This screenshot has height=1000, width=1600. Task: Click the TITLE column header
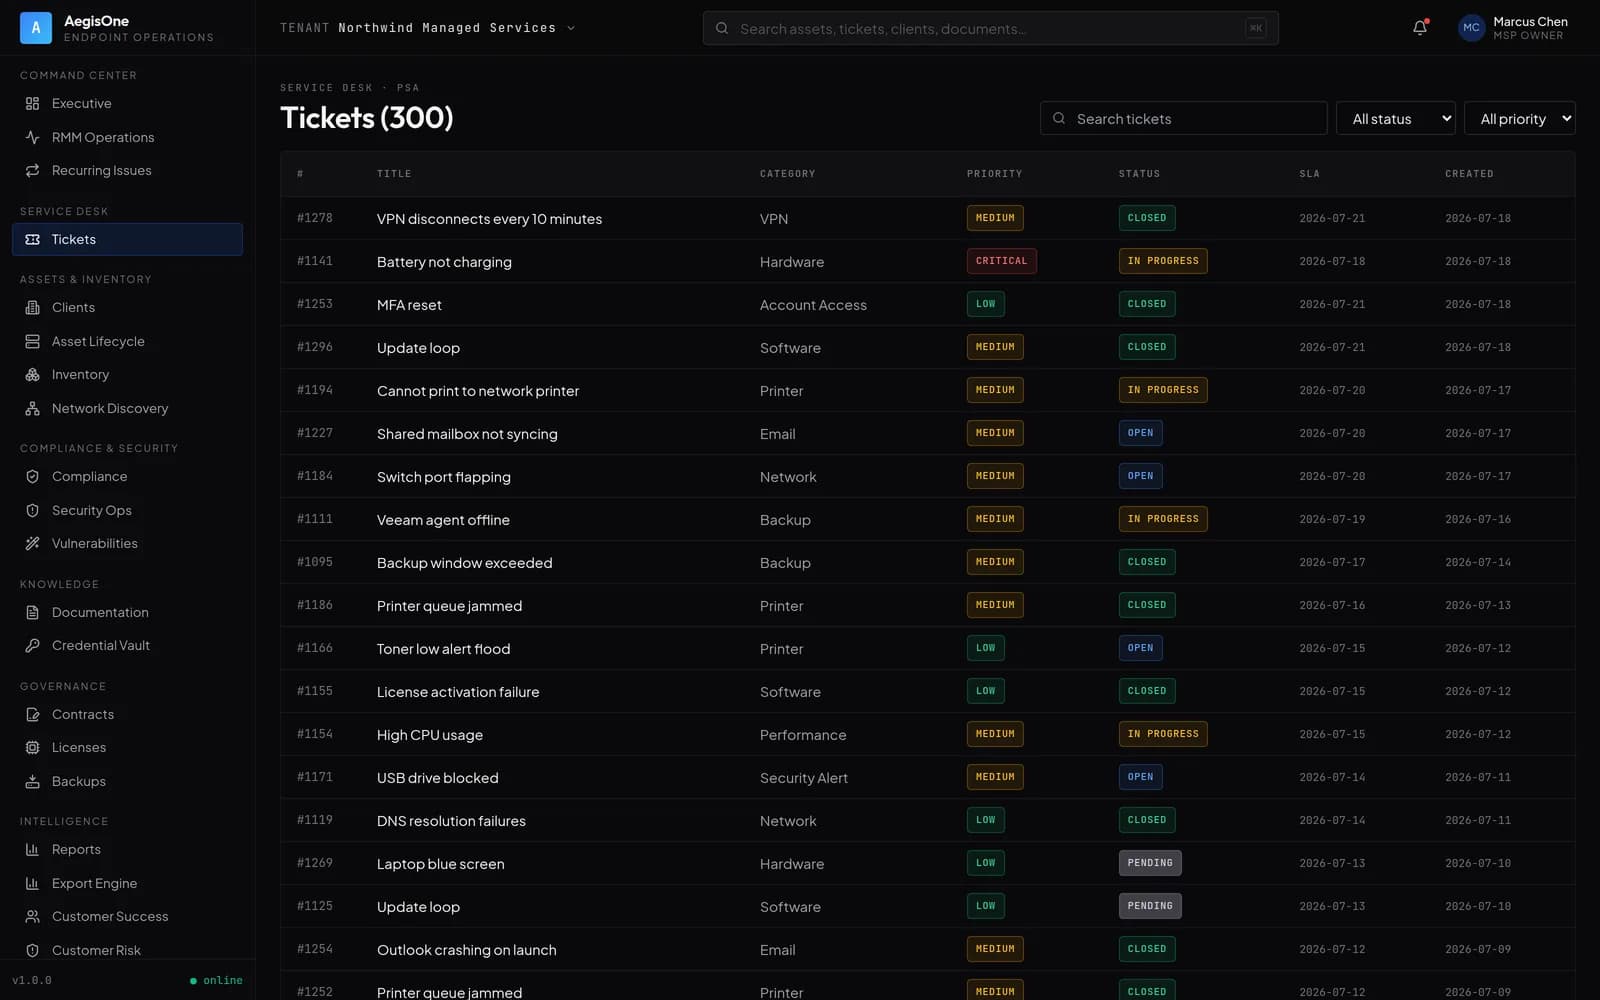(394, 174)
